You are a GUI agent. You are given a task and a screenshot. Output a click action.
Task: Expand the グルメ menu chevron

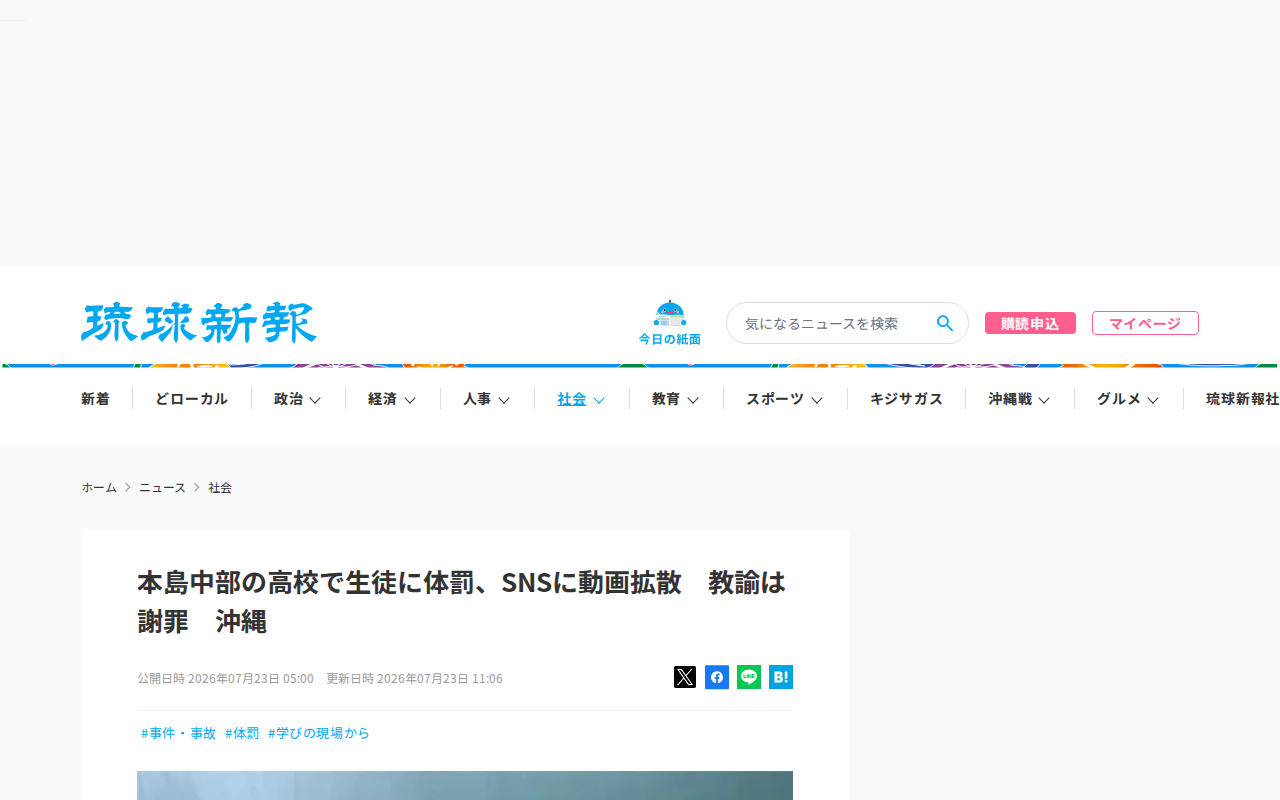click(x=1153, y=400)
